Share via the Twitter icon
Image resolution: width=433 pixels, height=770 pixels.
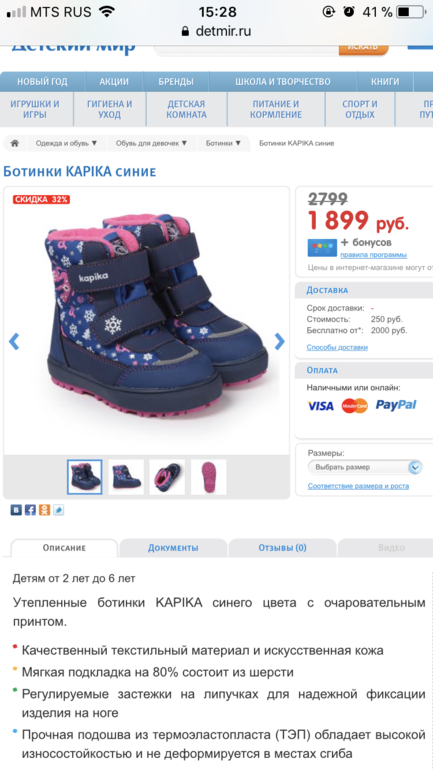tap(59, 510)
